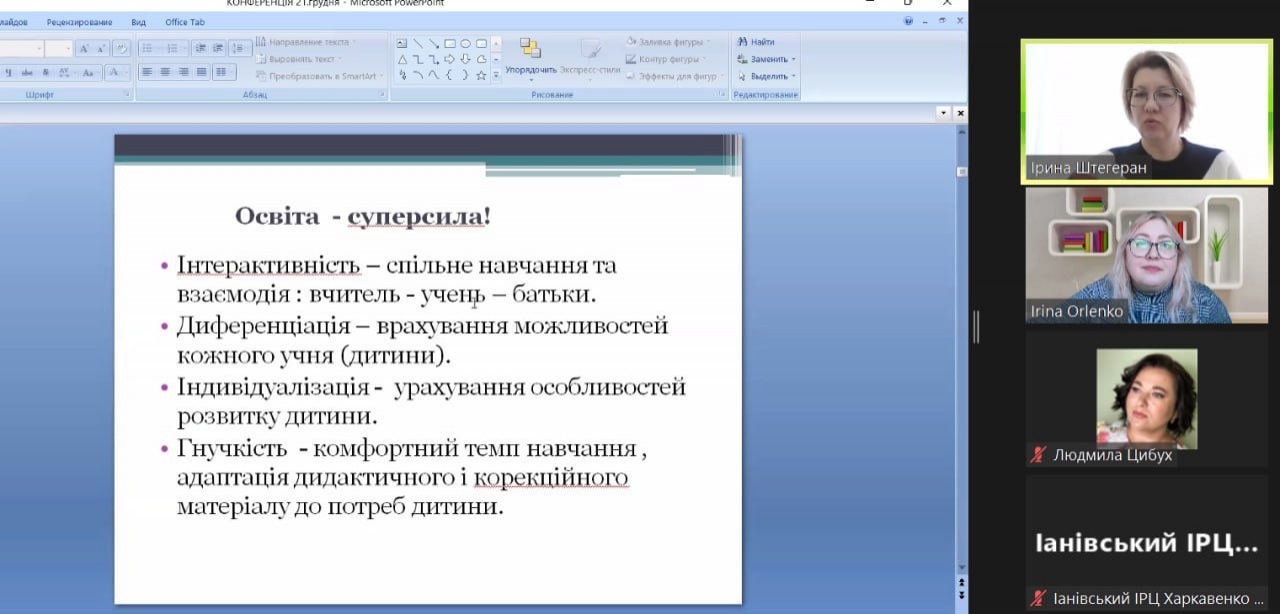Click the Arrange (Упорядочить) icon
Screen dimensions: 1280x614
point(530,50)
